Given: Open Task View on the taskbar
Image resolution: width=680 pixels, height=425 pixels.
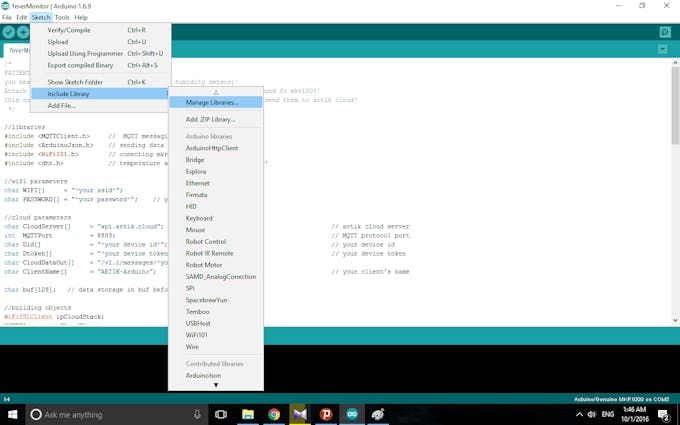Looking at the screenshot, I should pyautogui.click(x=221, y=414).
